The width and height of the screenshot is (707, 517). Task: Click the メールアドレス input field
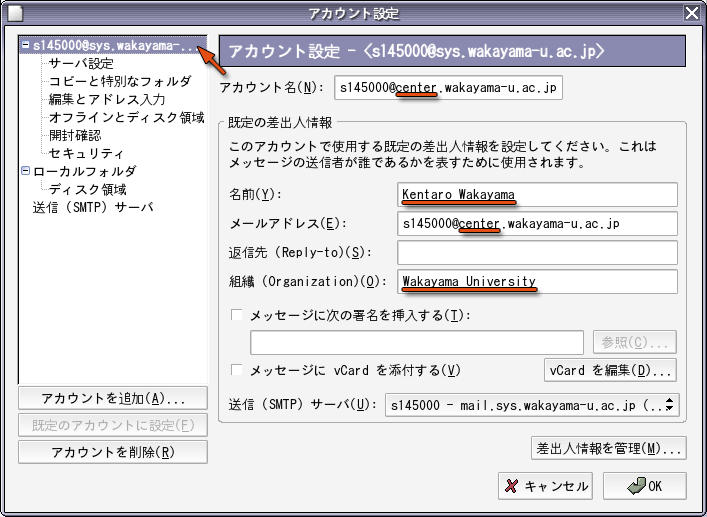tap(537, 224)
